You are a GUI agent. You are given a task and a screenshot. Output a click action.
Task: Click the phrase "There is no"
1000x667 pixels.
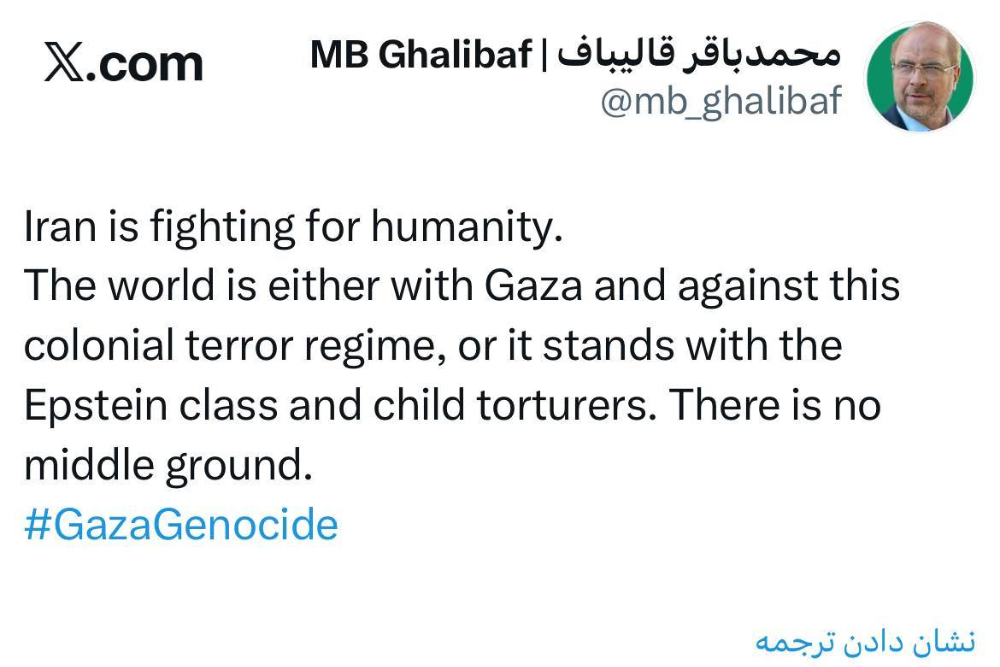(775, 405)
